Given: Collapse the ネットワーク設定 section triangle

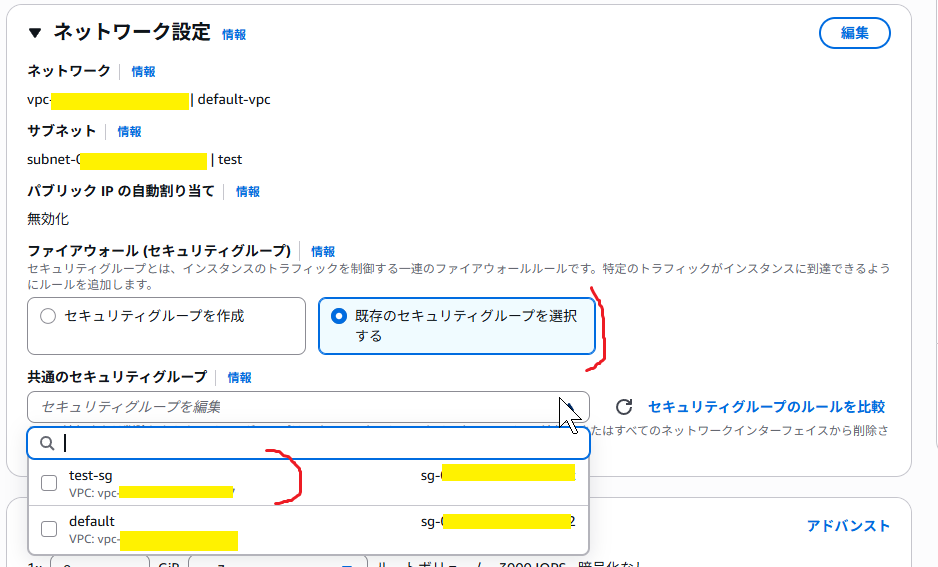Looking at the screenshot, I should (36, 33).
